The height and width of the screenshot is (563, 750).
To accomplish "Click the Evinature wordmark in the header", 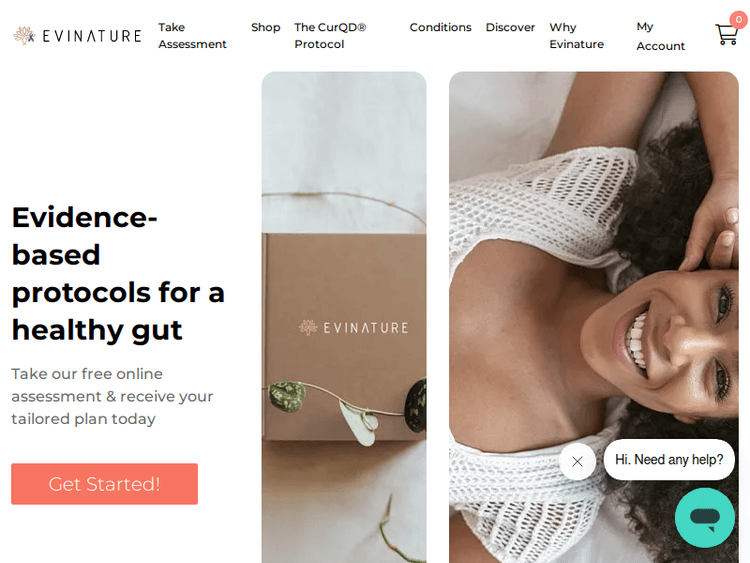I will (x=92, y=36).
